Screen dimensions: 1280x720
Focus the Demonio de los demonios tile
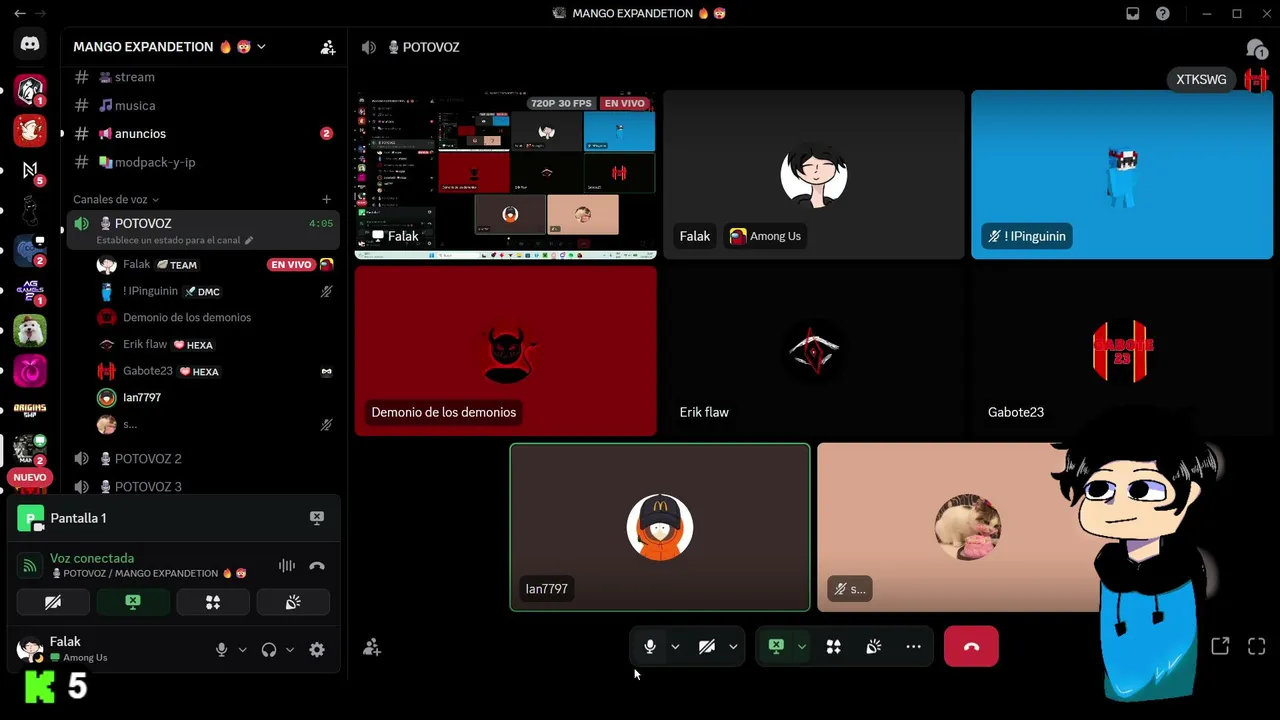[x=506, y=351]
